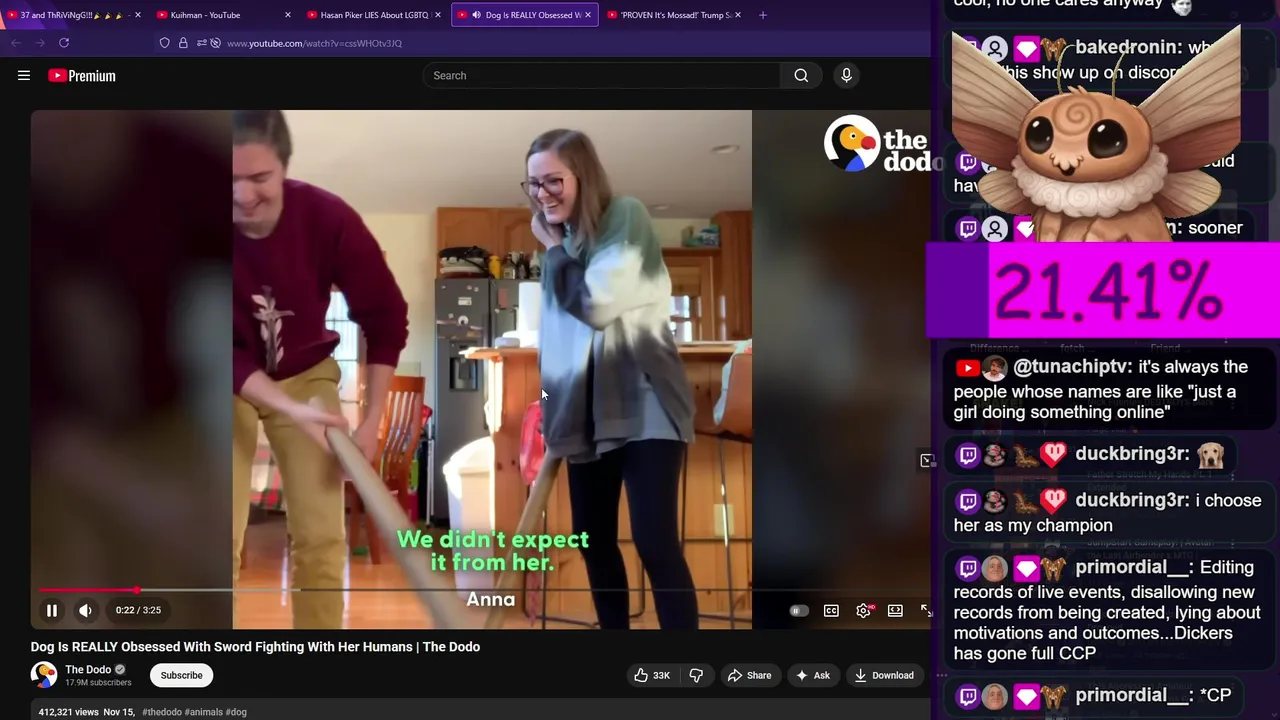The width and height of the screenshot is (1280, 720).
Task: Select the 'Dog Is REALLY Obsessed' tab
Action: click(525, 15)
